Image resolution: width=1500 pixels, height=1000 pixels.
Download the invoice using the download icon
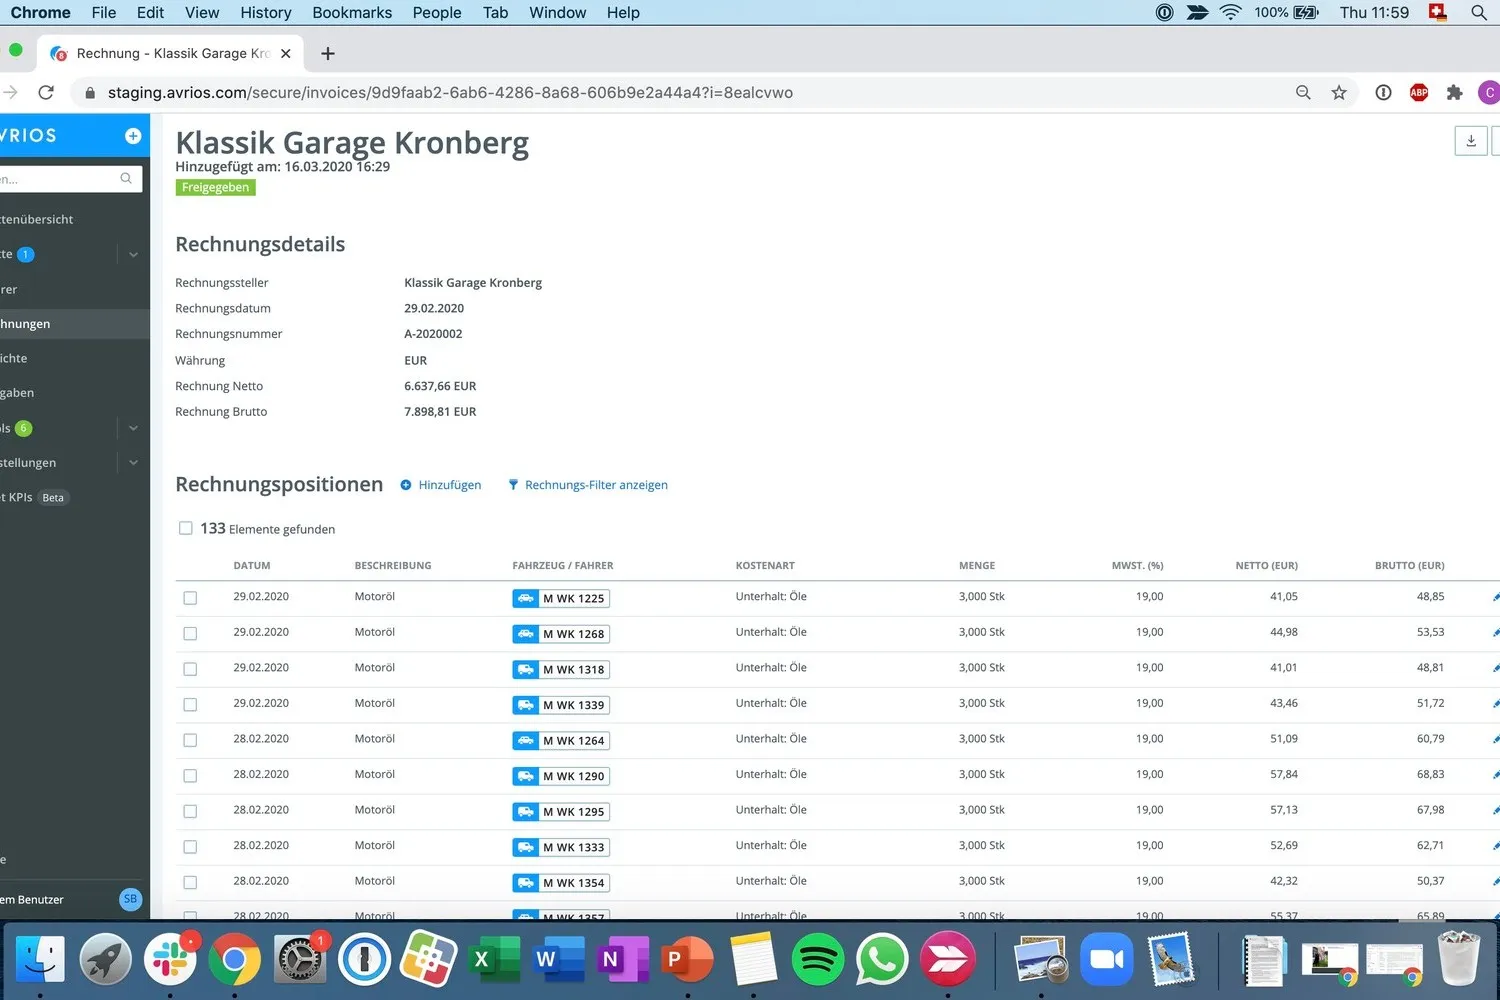click(1470, 141)
